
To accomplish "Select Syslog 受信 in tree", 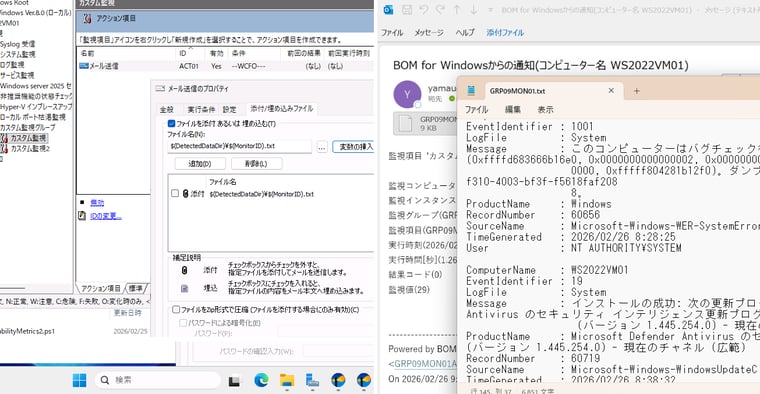I will click(17, 44).
